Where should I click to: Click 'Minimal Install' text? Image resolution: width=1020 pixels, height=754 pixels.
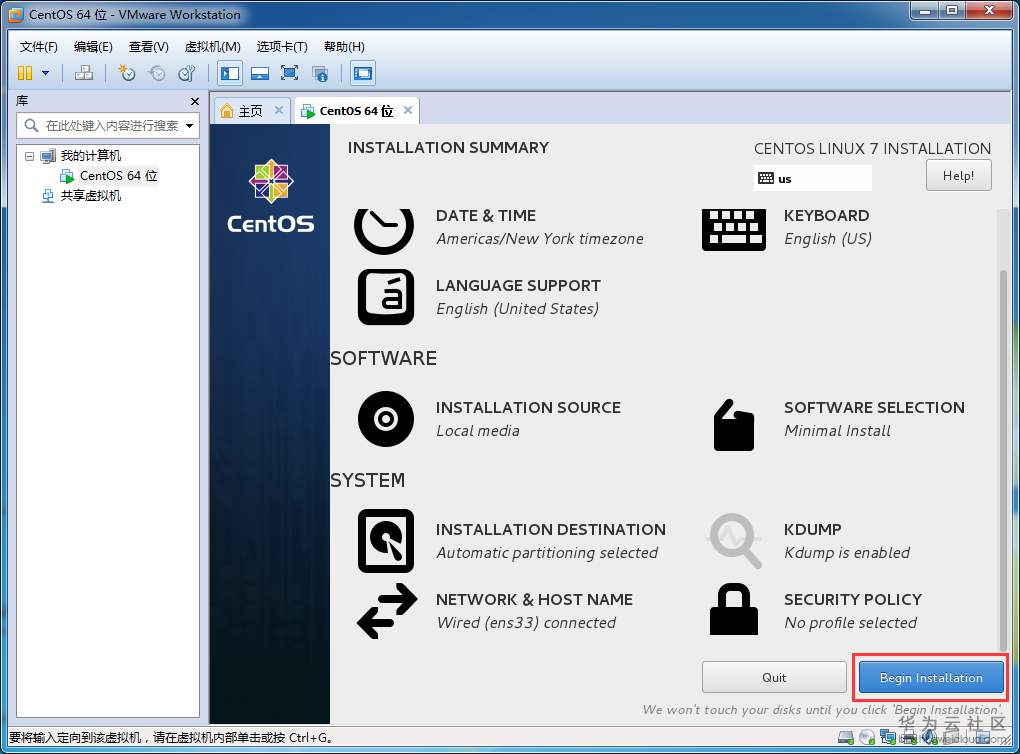click(x=837, y=431)
